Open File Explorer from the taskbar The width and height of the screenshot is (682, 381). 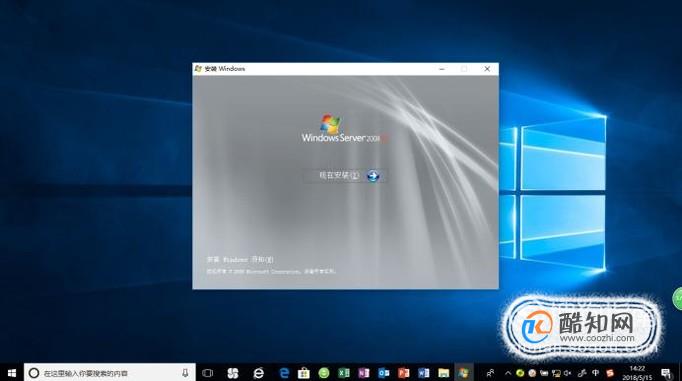click(x=444, y=373)
